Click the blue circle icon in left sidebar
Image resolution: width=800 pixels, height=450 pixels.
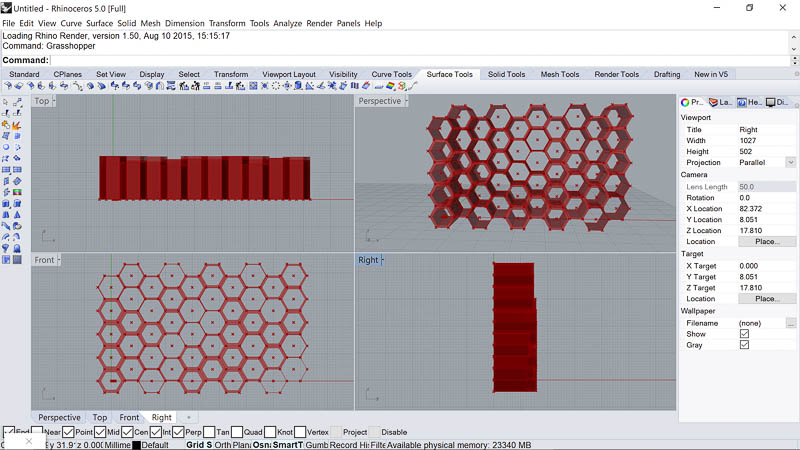pos(6,147)
